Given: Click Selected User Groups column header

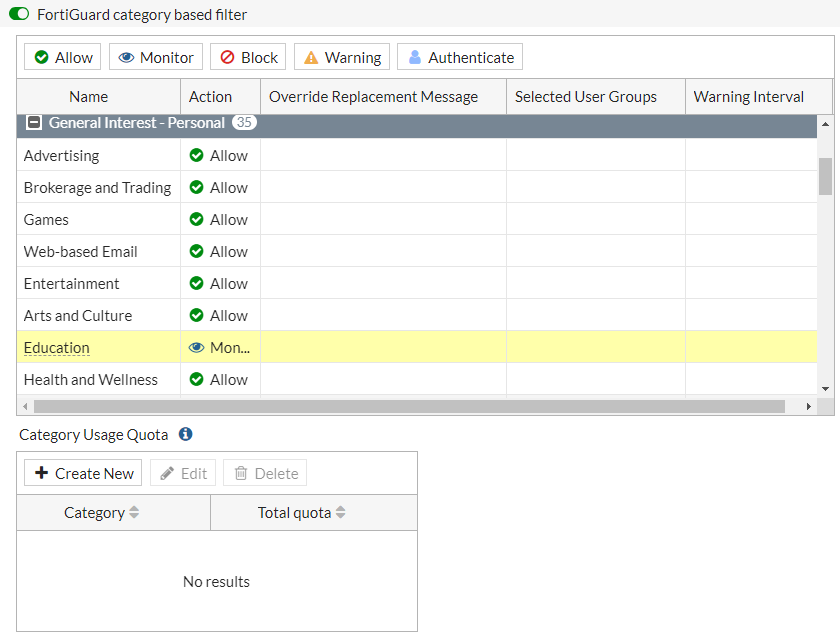Looking at the screenshot, I should click(x=596, y=96).
